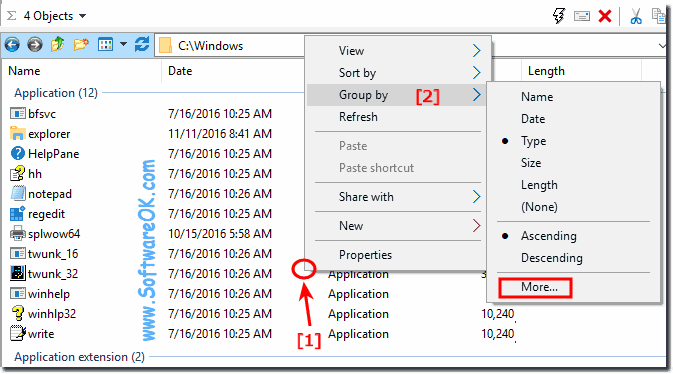Expand the Application extension (2) group
This screenshot has height=374, width=673.
coord(79,357)
